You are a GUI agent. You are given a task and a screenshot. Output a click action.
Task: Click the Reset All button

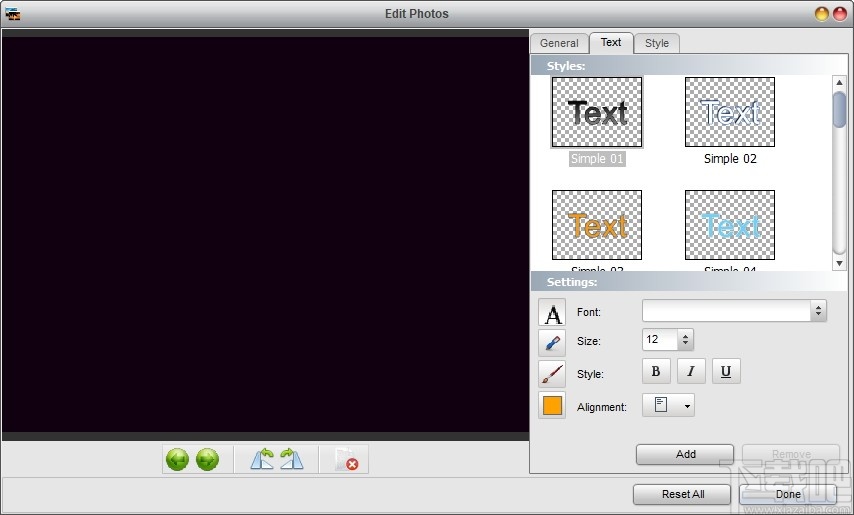coord(682,494)
